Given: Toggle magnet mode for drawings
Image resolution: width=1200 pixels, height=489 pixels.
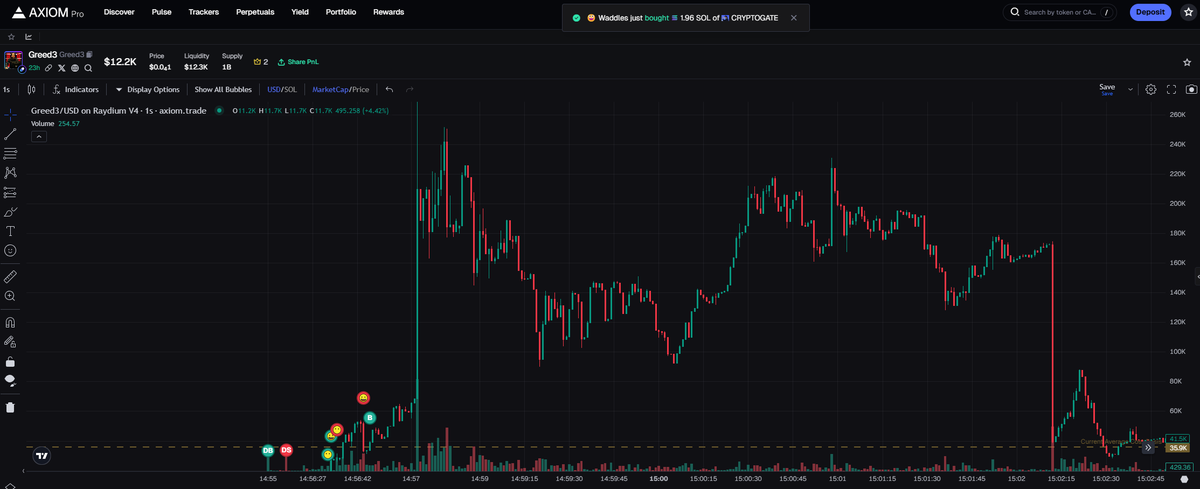Looking at the screenshot, I should (10, 322).
